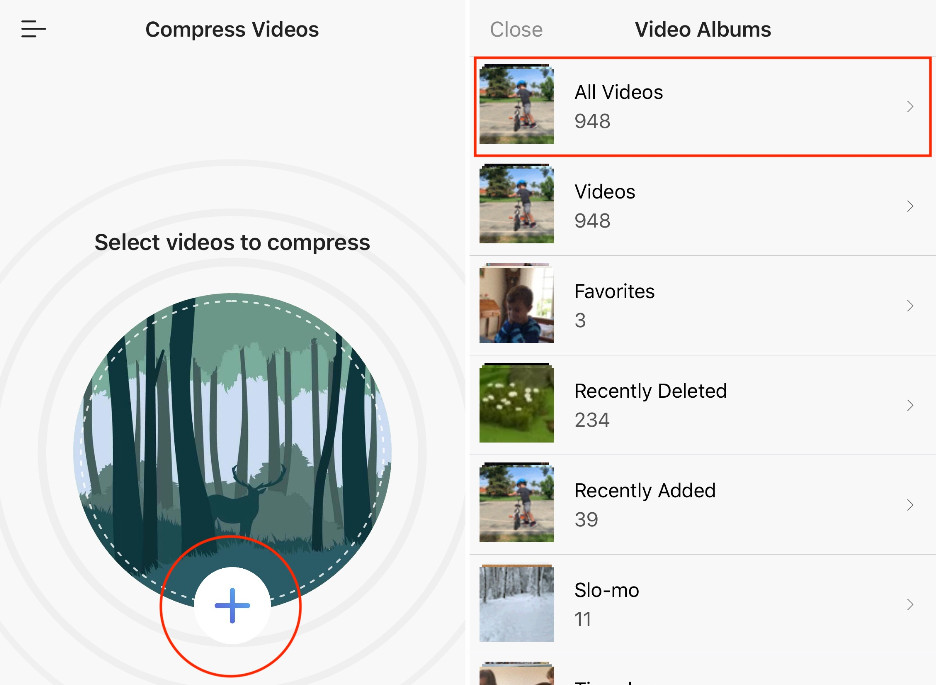Open the All Videos album
The height and width of the screenshot is (685, 936).
click(703, 107)
